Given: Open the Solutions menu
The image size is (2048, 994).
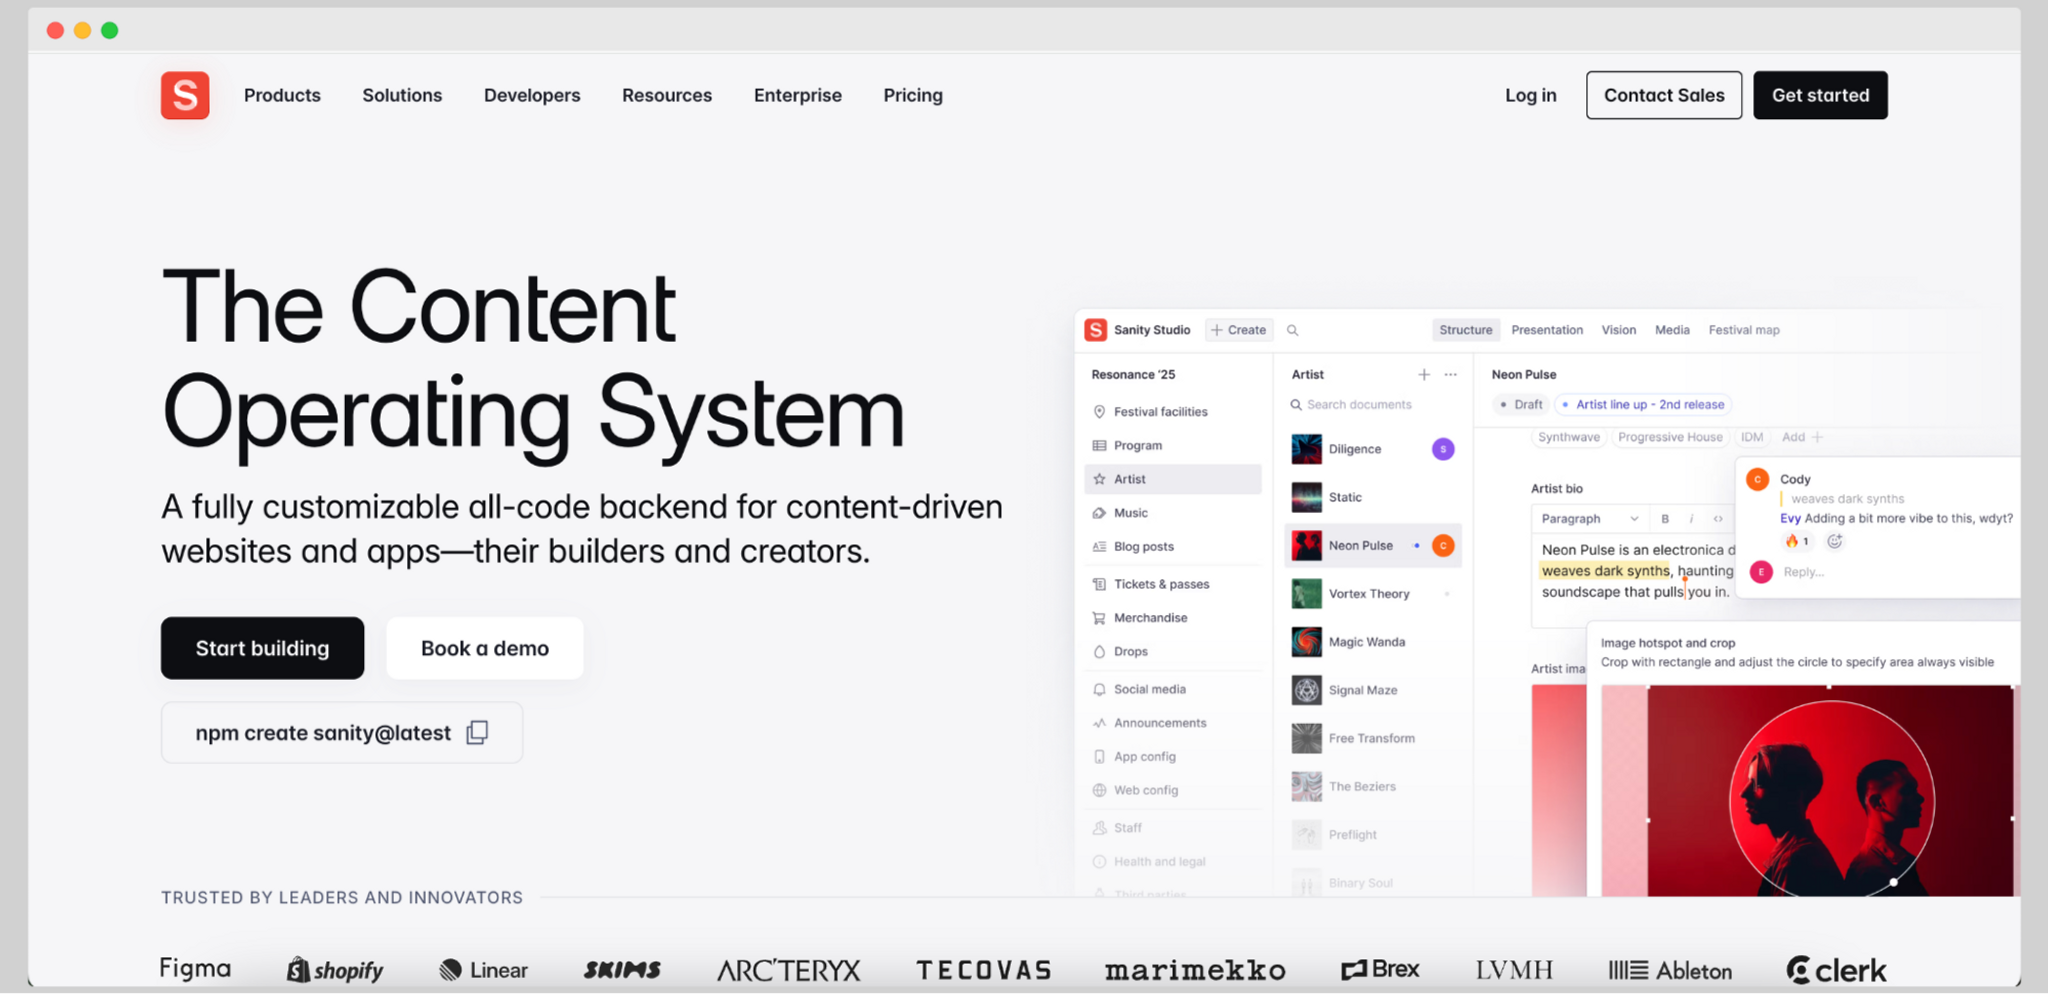Looking at the screenshot, I should click(x=402, y=95).
